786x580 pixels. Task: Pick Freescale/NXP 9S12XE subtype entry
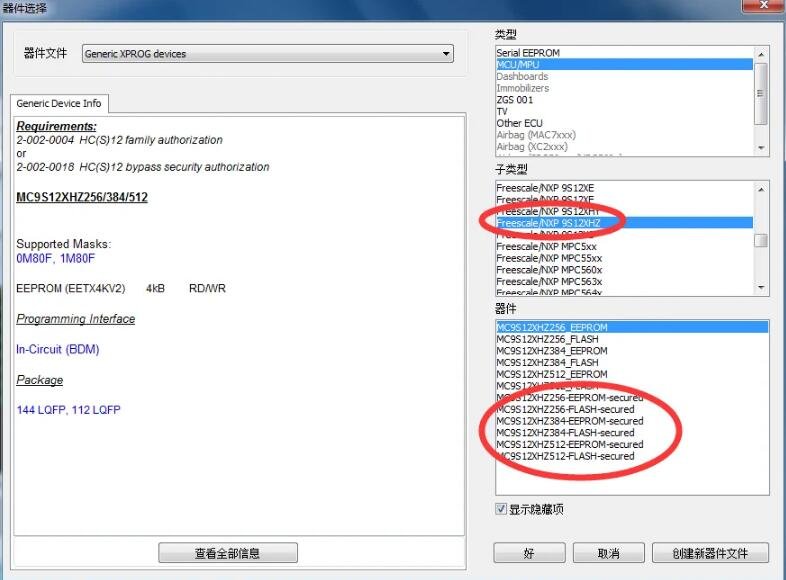point(545,187)
